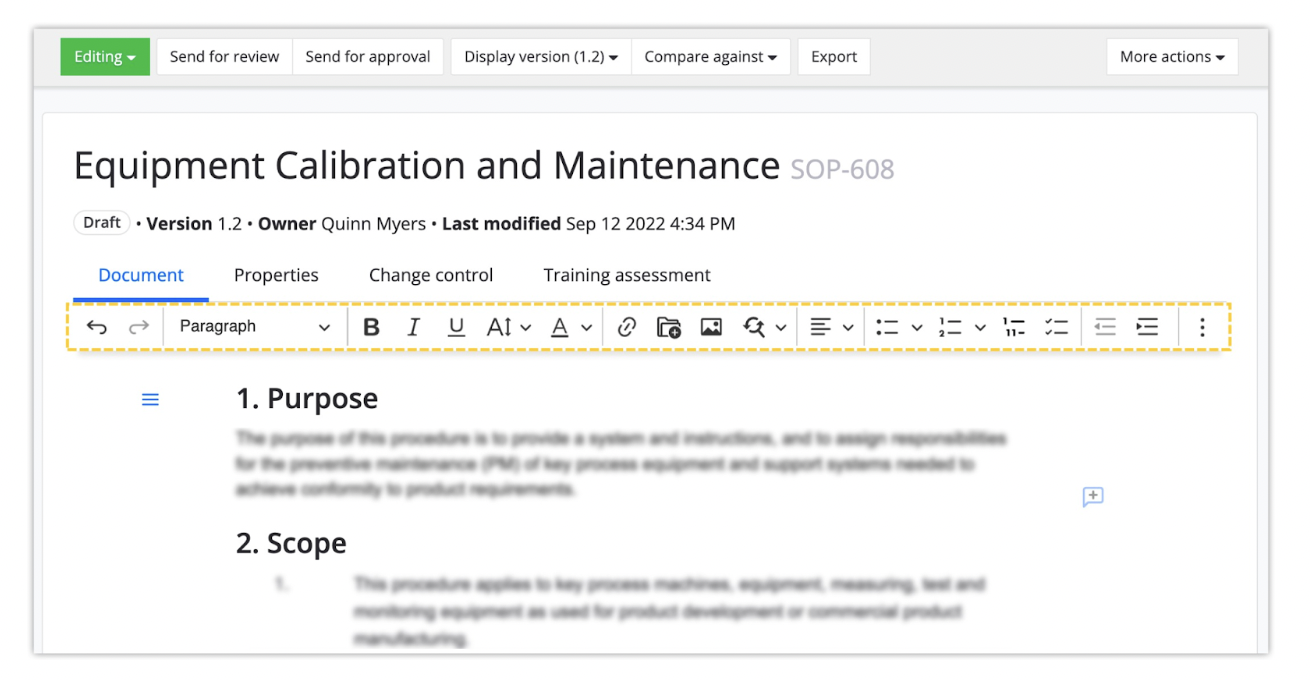Export the document

click(833, 56)
